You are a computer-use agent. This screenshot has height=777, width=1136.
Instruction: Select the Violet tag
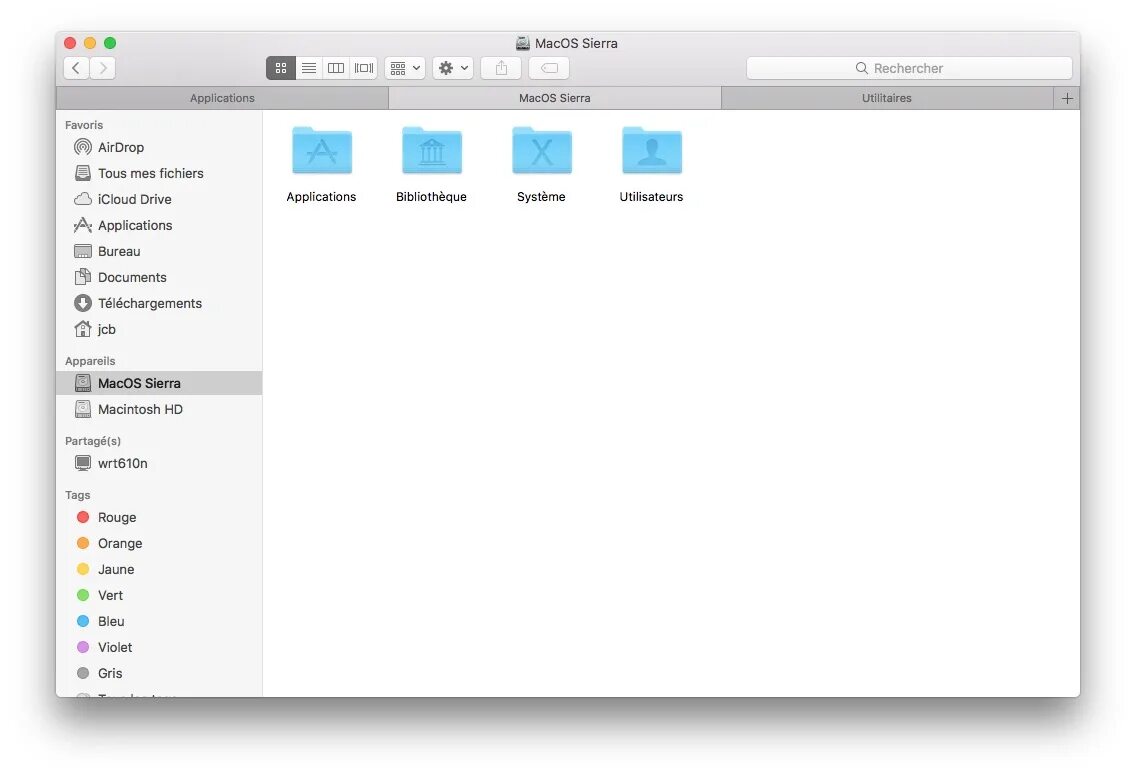pyautogui.click(x=159, y=648)
